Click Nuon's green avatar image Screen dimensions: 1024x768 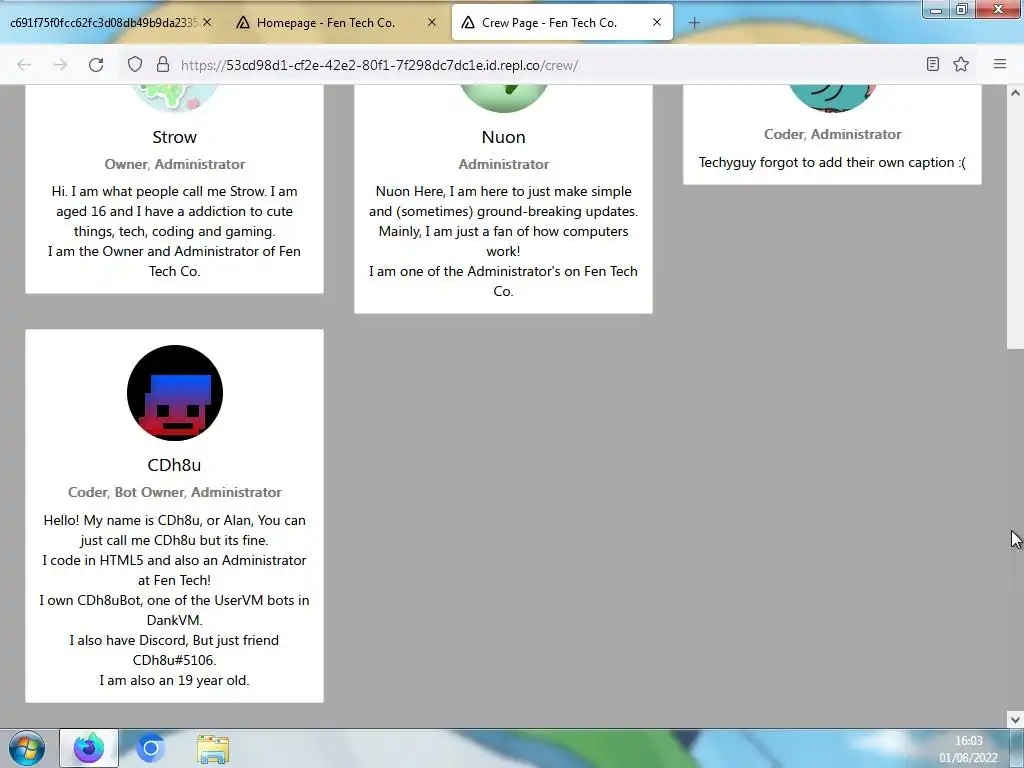[504, 99]
